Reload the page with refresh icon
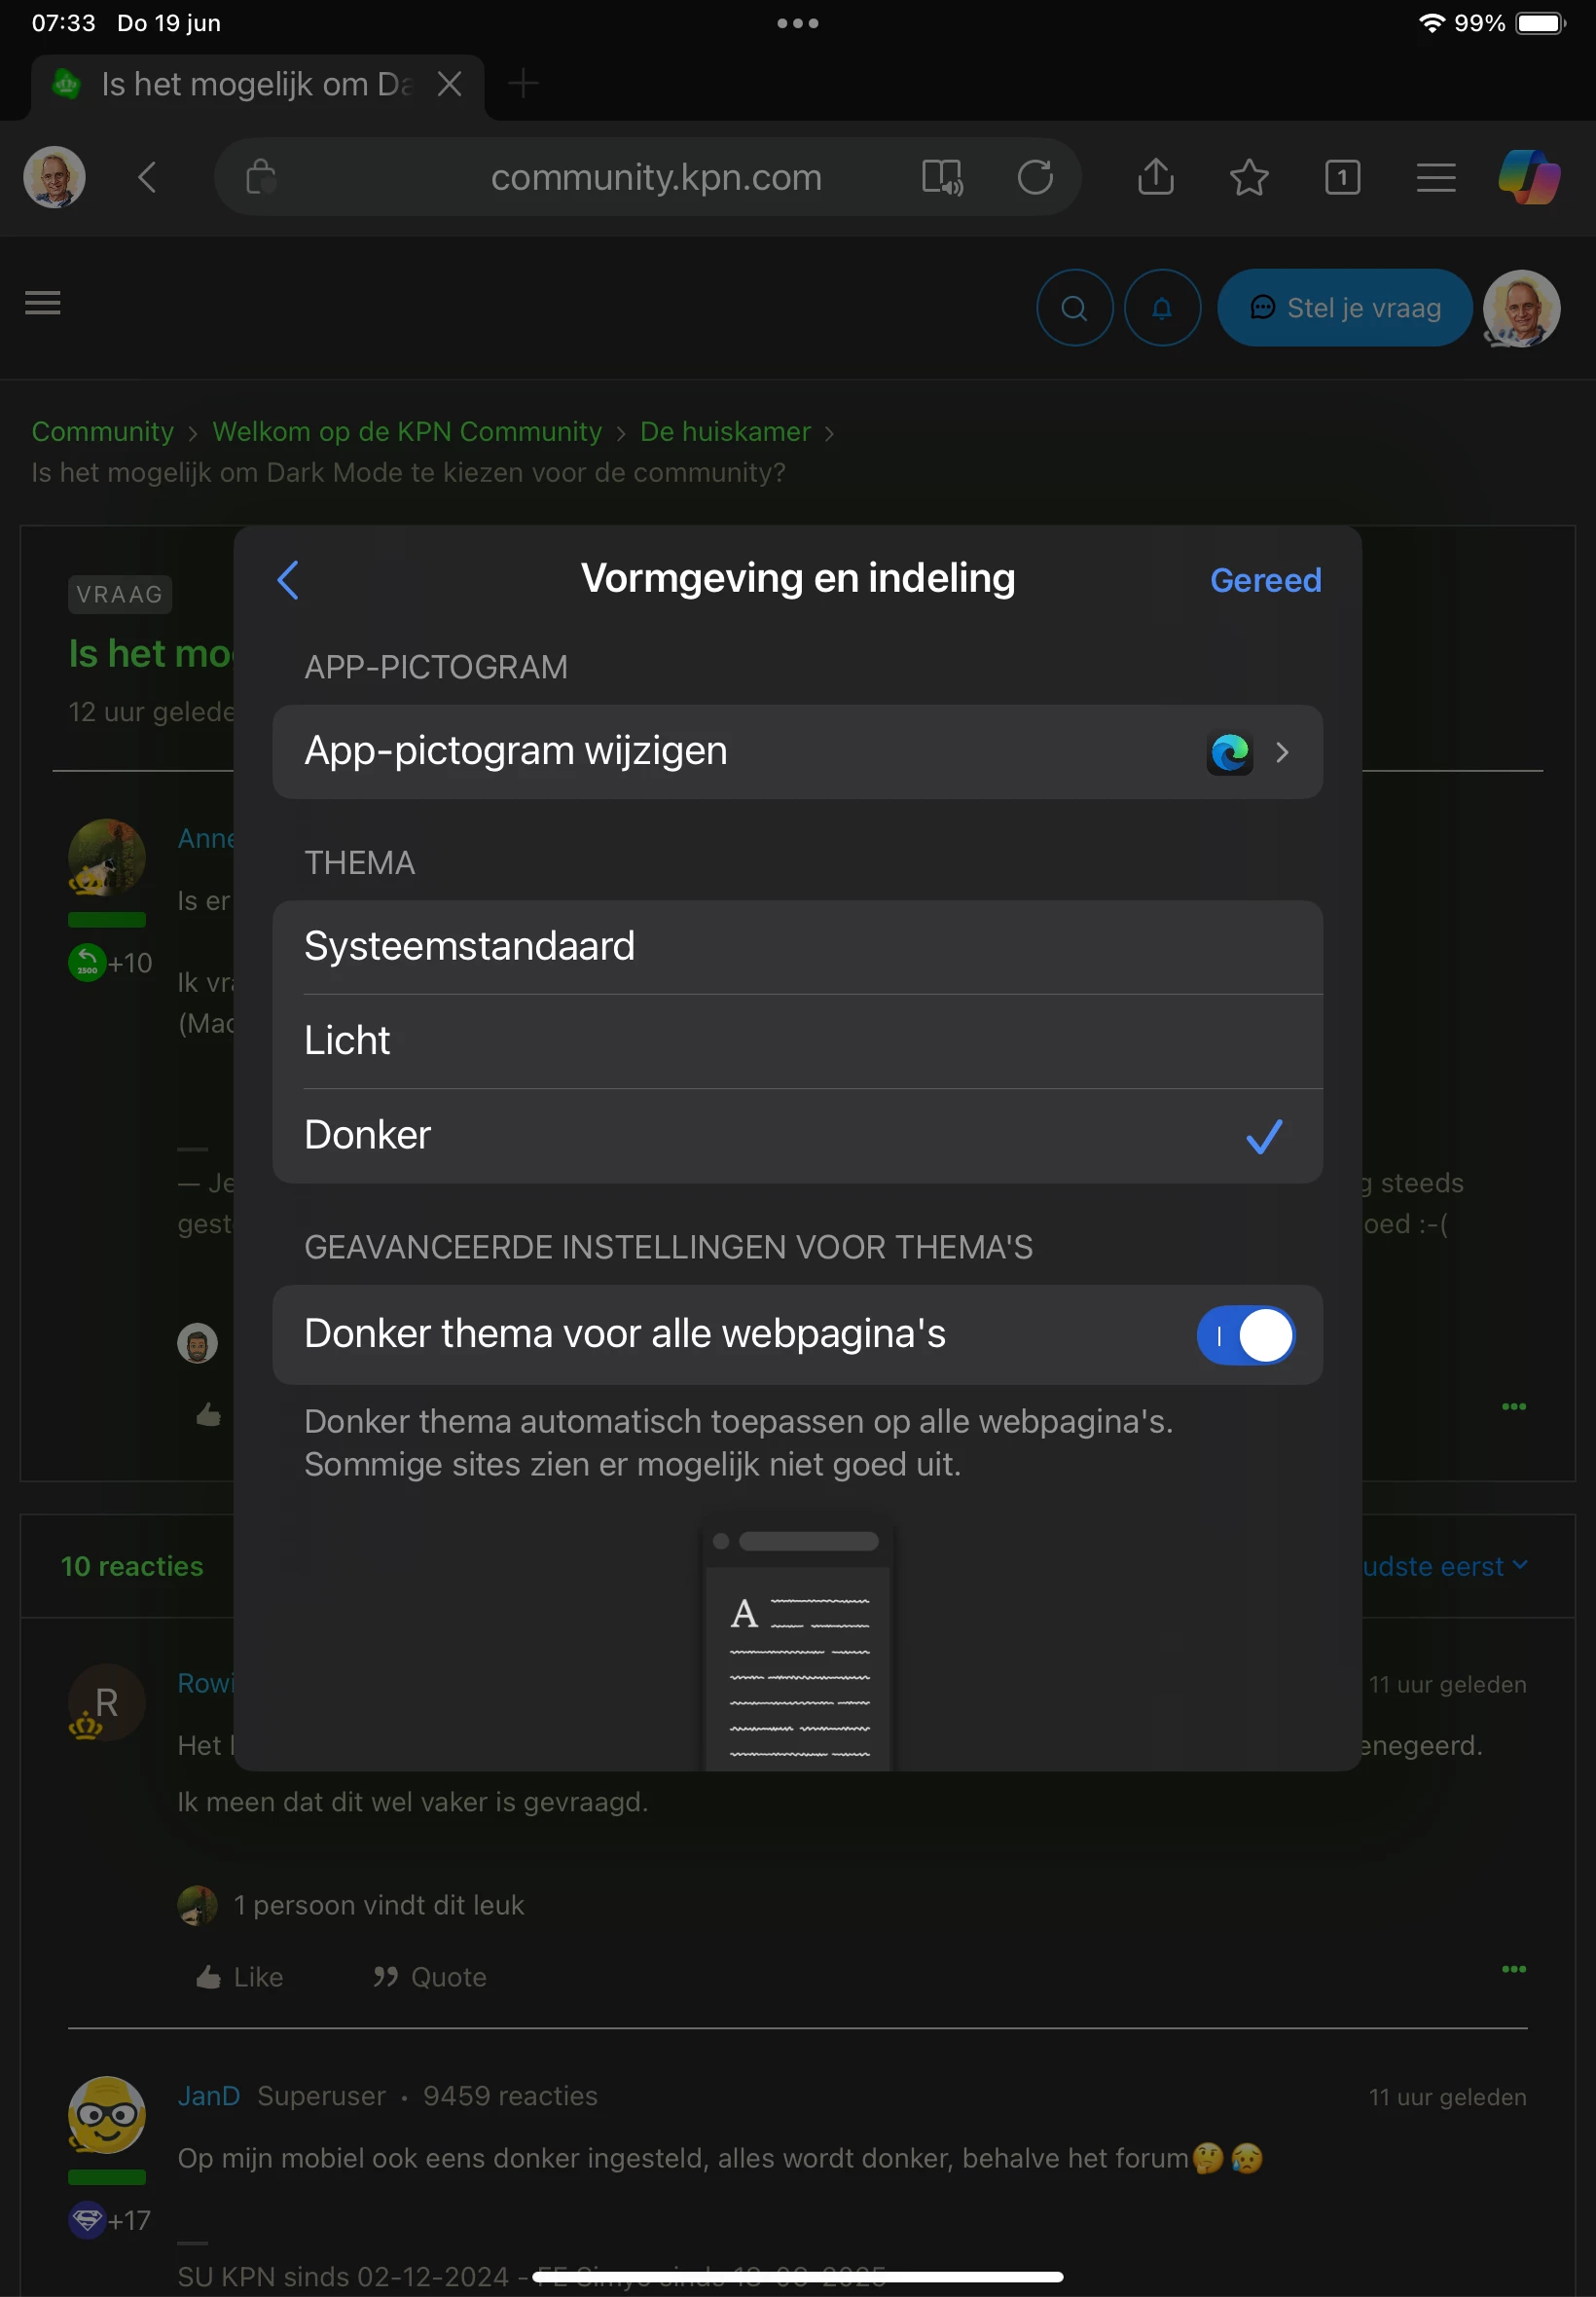Viewport: 1596px width, 2297px height. tap(1034, 178)
